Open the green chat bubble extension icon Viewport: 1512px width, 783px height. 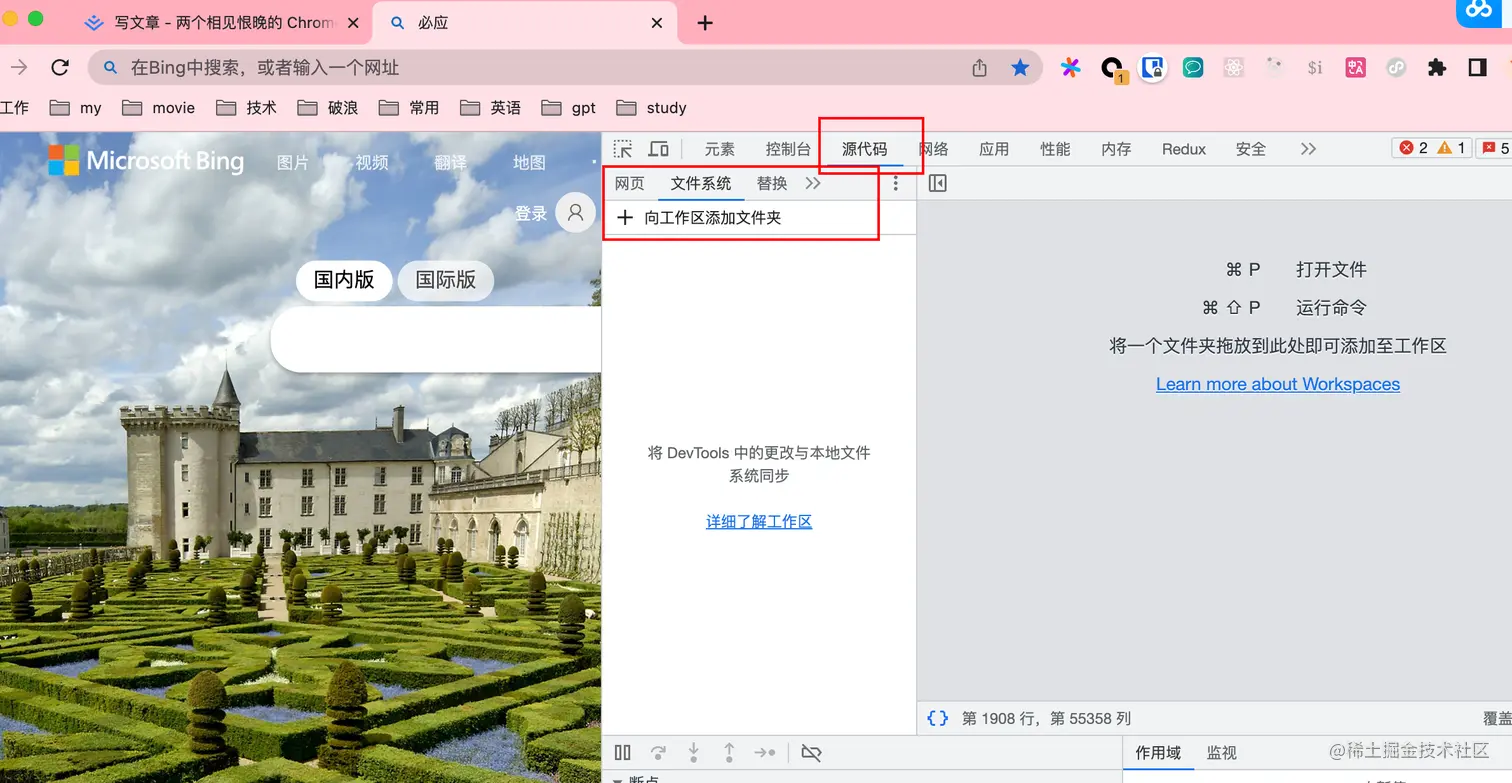point(1193,67)
